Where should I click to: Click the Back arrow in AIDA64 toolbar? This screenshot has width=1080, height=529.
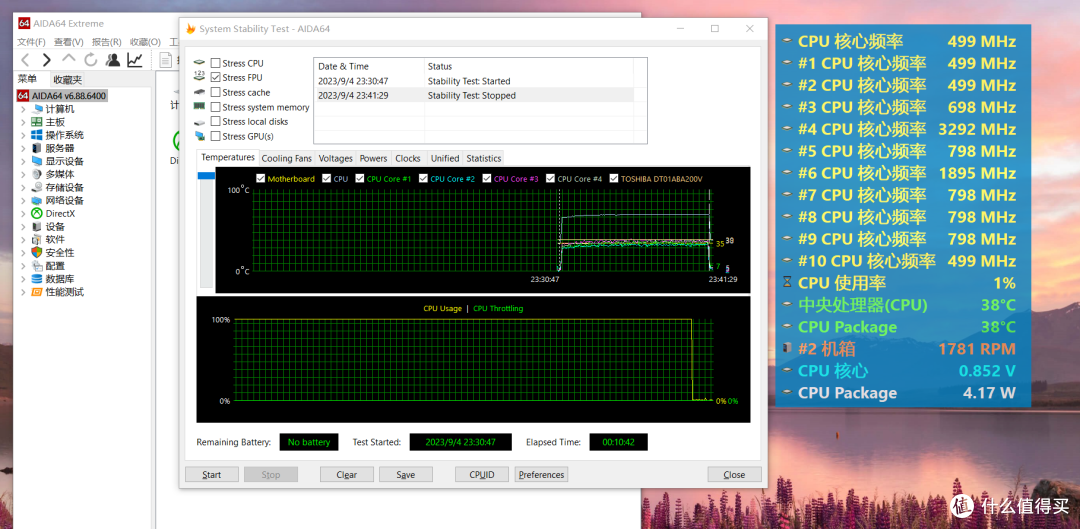coord(24,60)
